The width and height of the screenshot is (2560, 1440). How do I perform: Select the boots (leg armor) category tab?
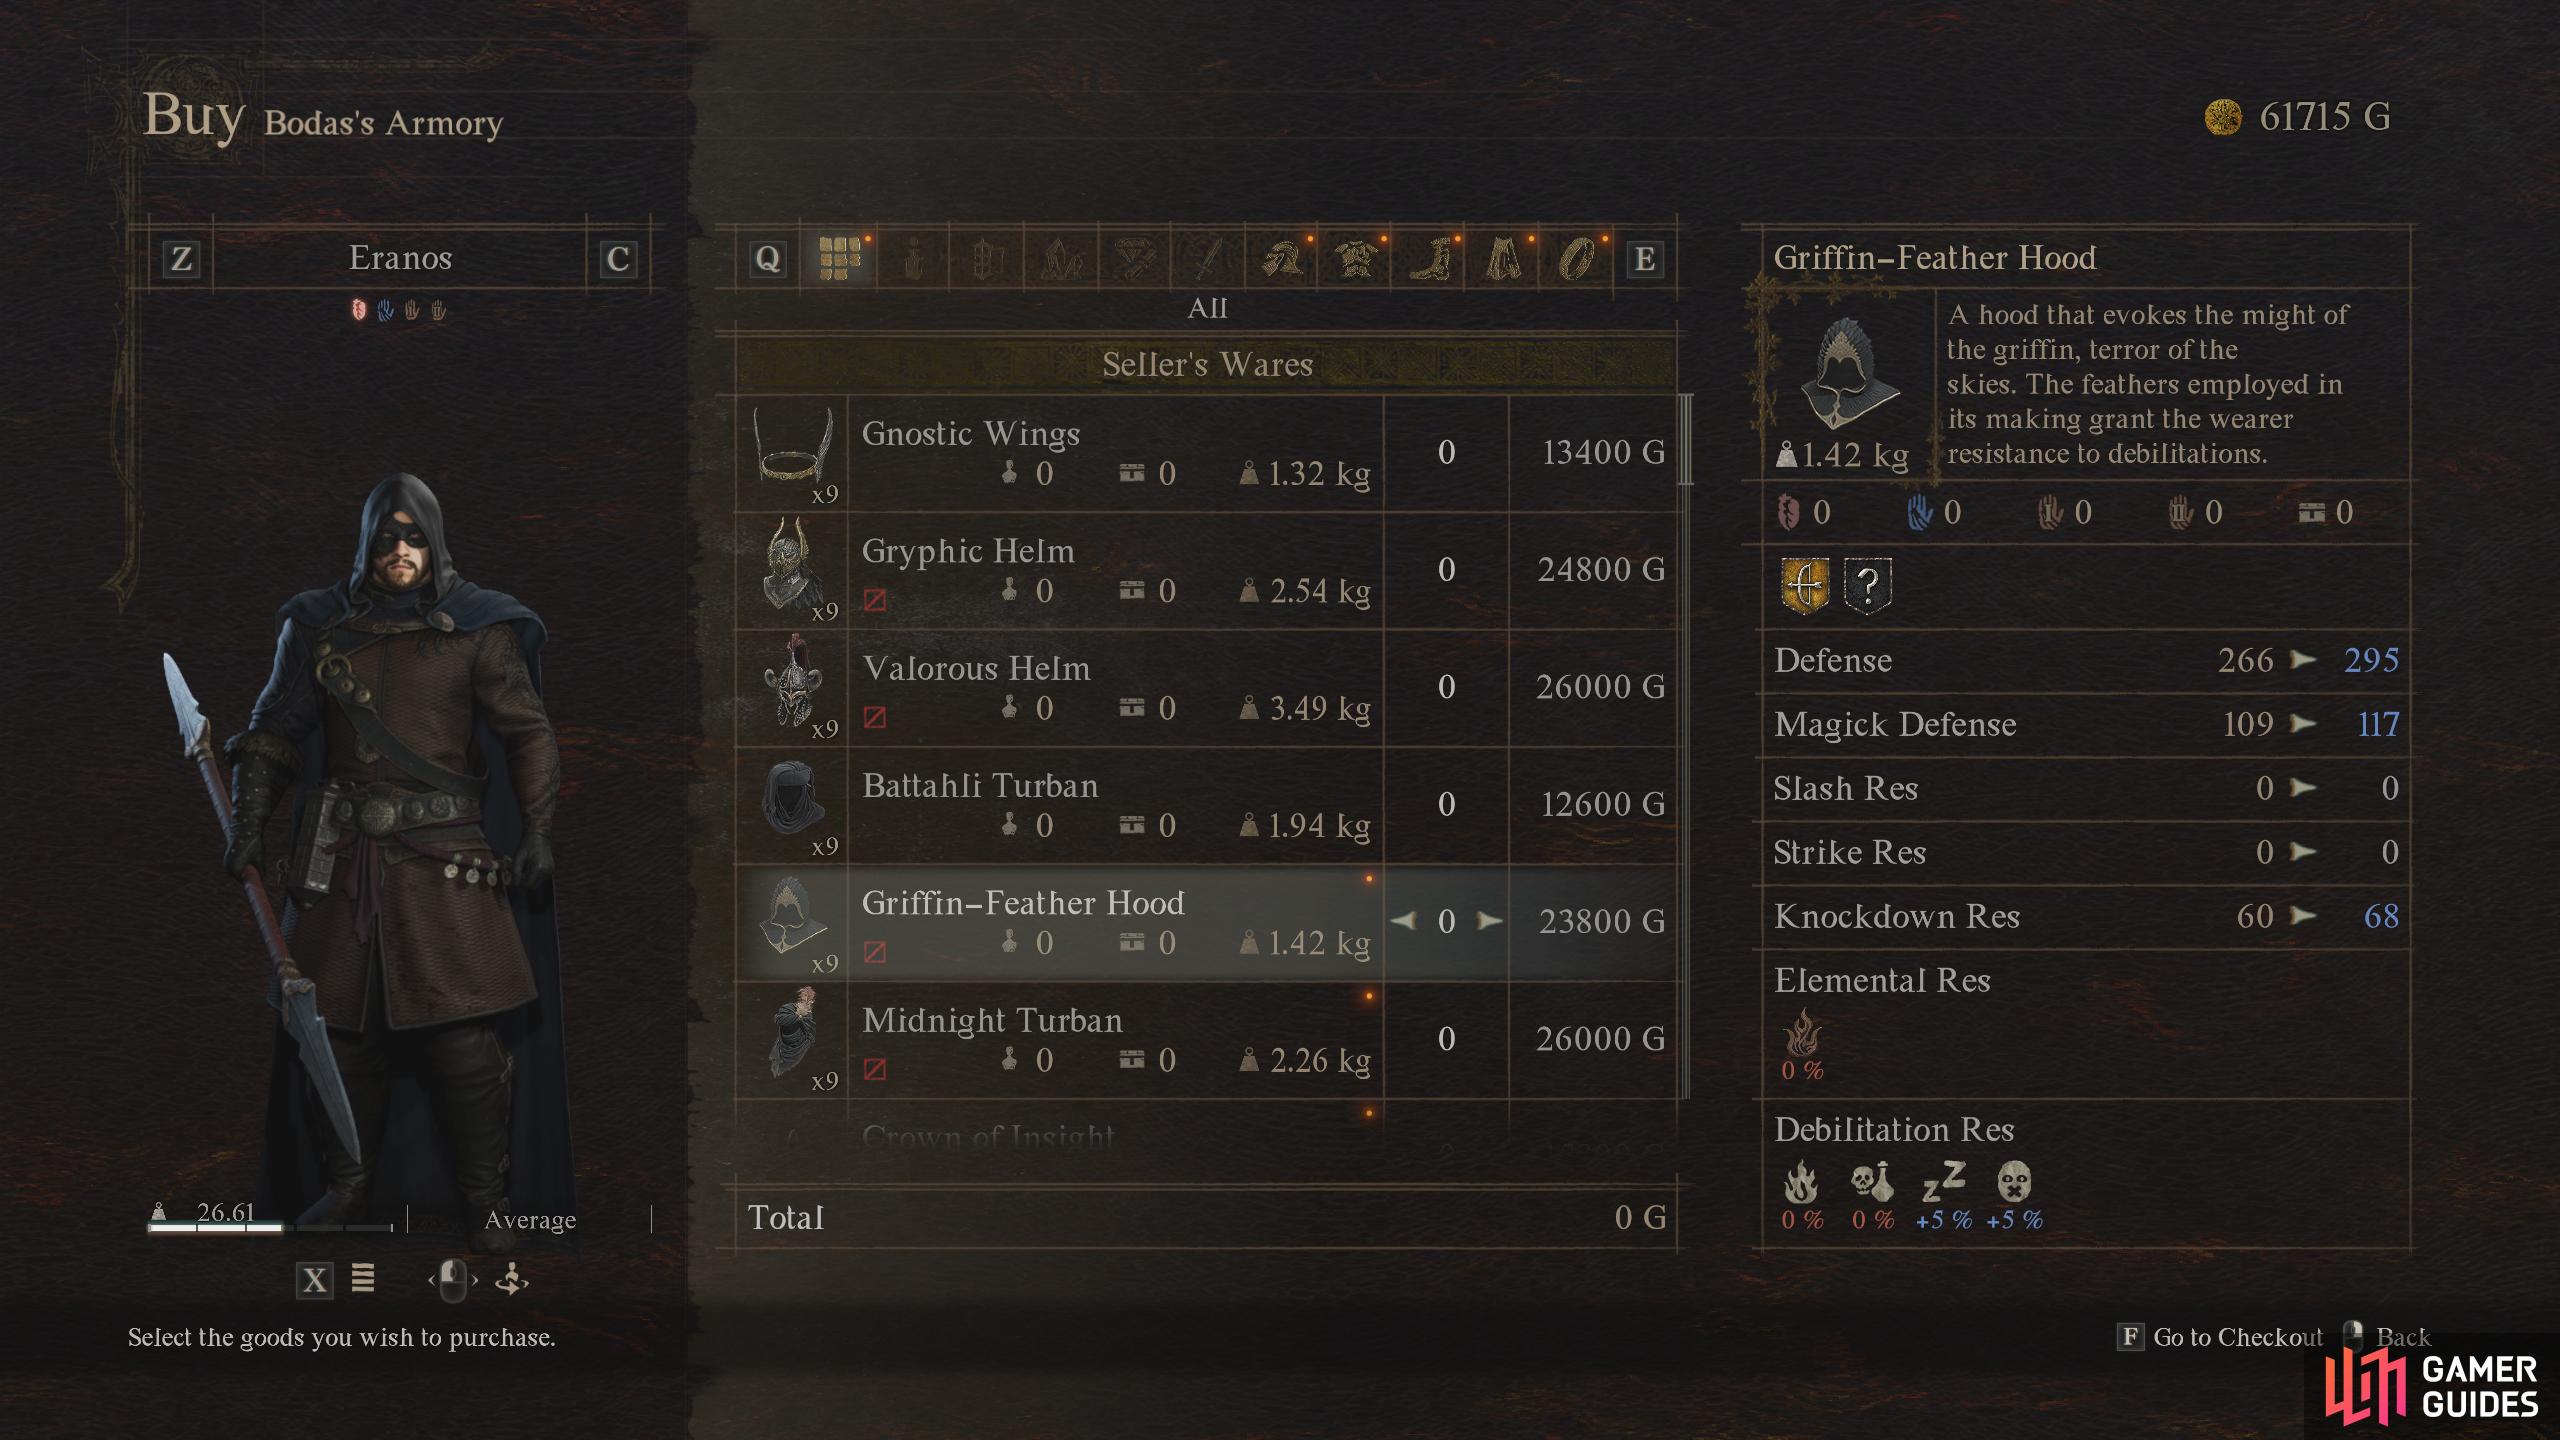tap(1430, 260)
